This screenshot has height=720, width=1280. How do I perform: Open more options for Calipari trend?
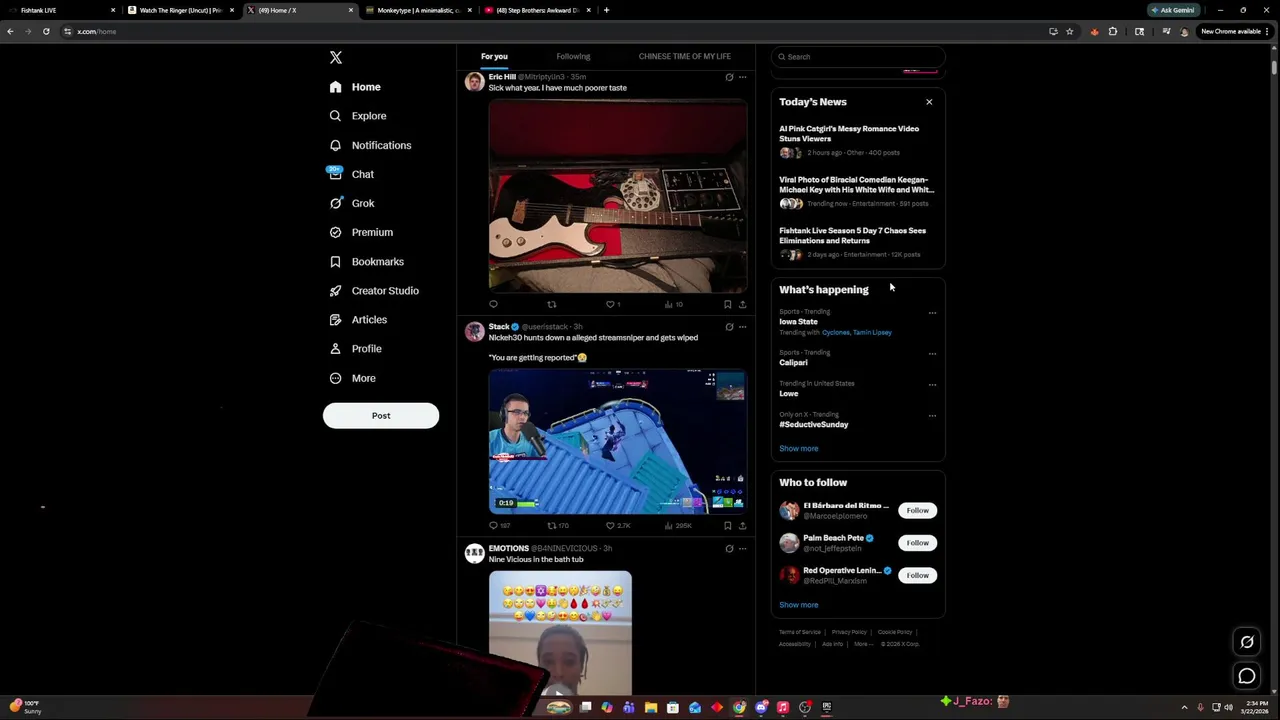(932, 354)
